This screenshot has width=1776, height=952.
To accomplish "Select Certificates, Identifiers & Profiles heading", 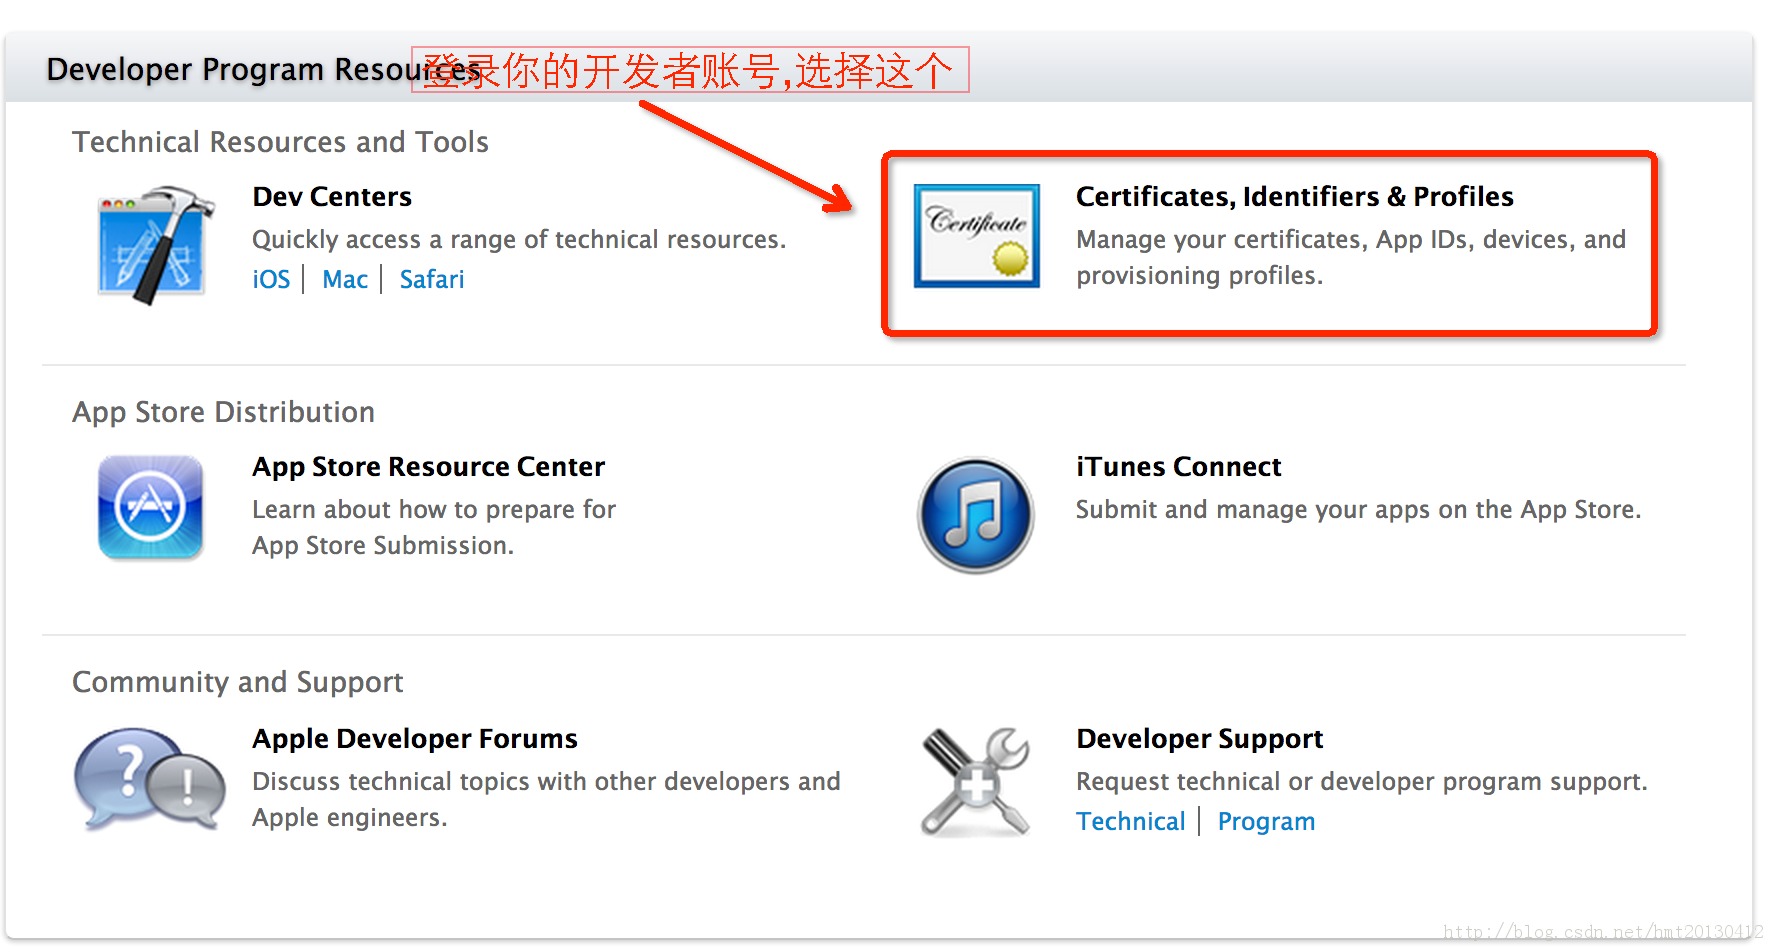I will point(1295,196).
